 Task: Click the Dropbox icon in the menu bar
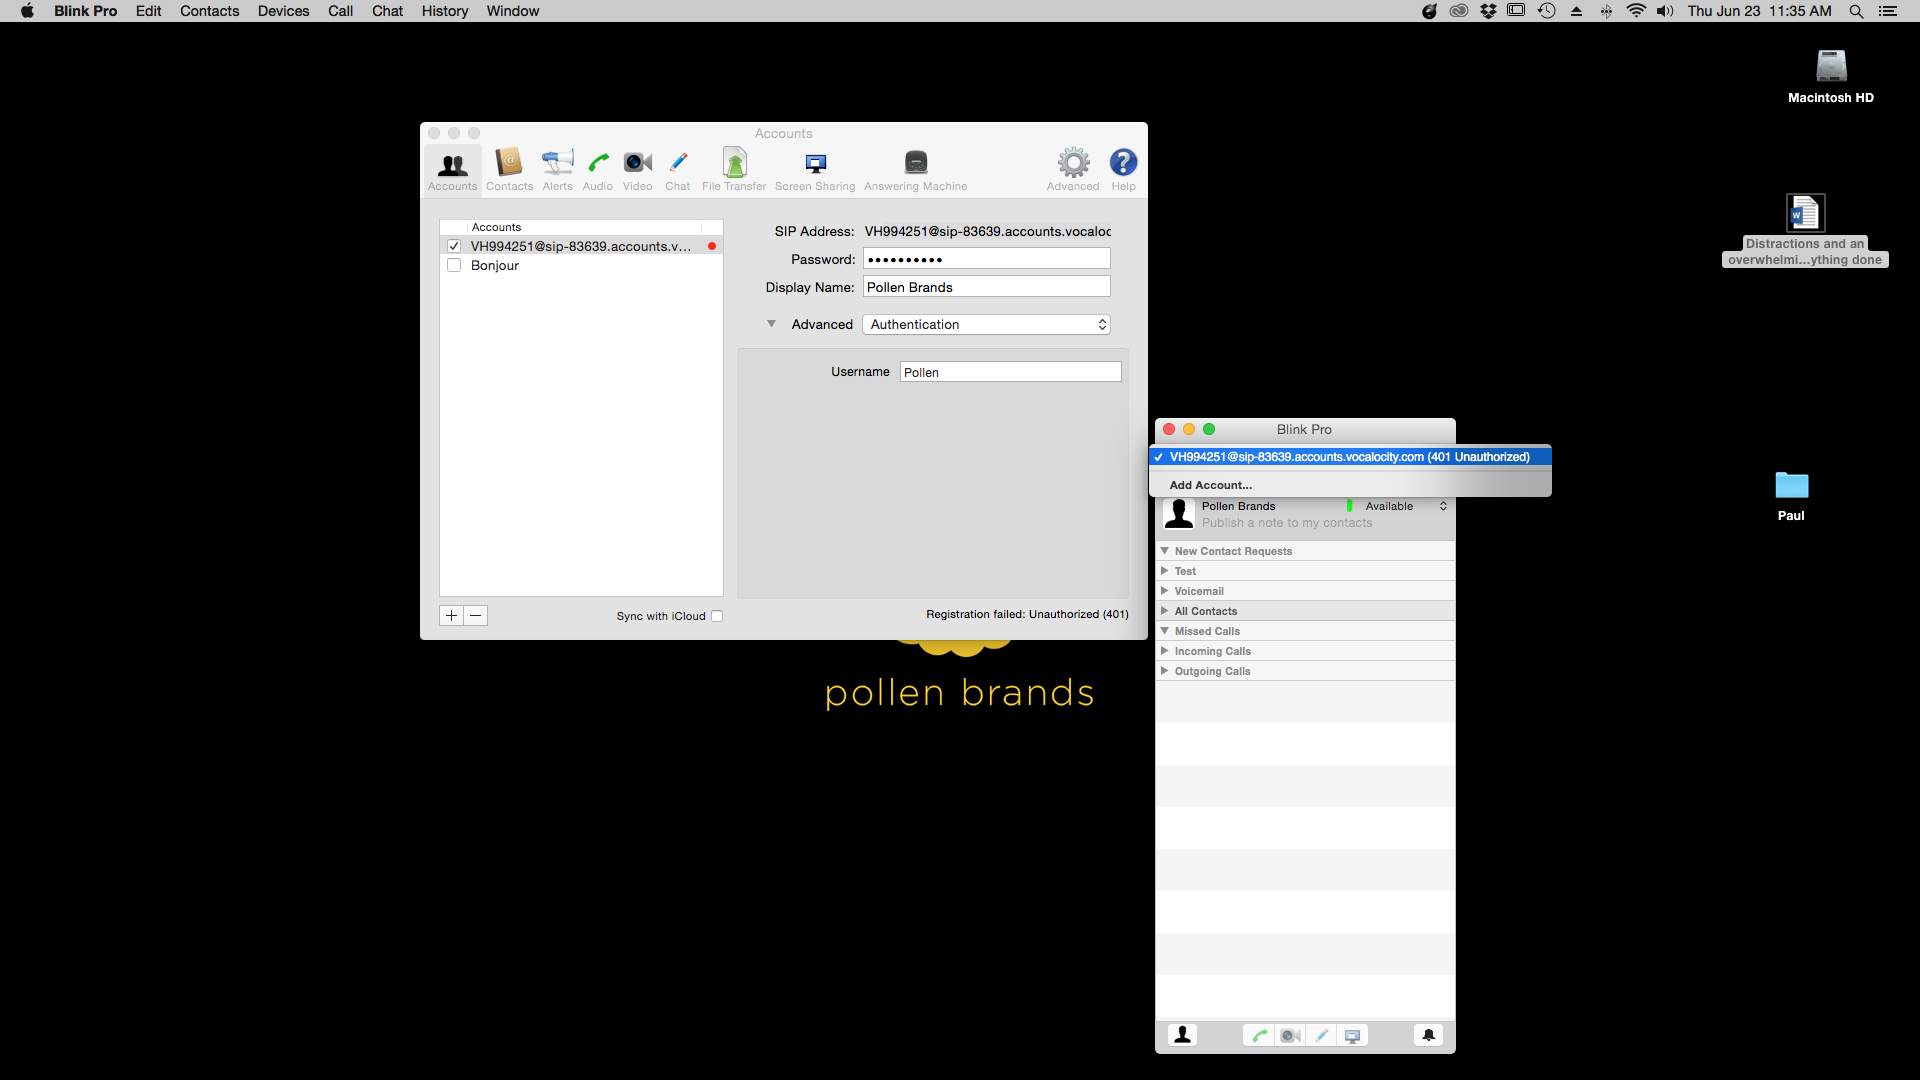(1488, 11)
